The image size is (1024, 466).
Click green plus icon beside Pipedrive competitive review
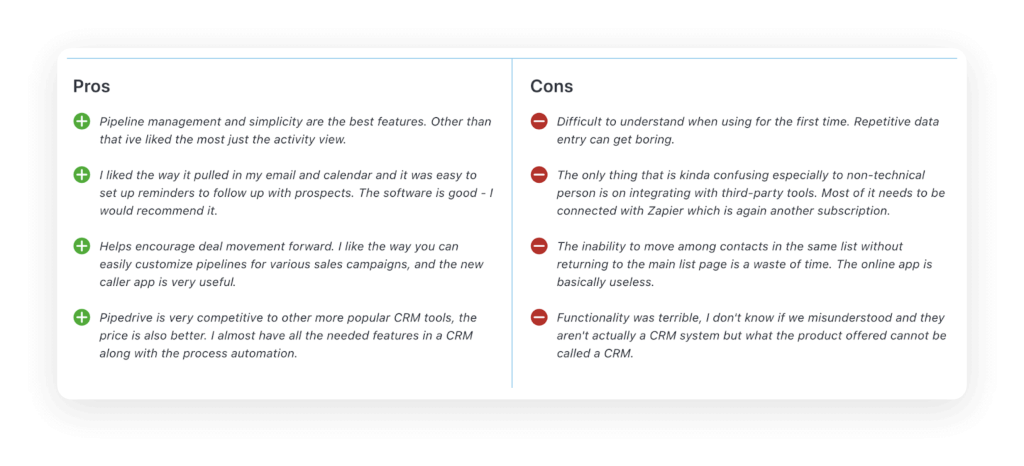pos(81,317)
